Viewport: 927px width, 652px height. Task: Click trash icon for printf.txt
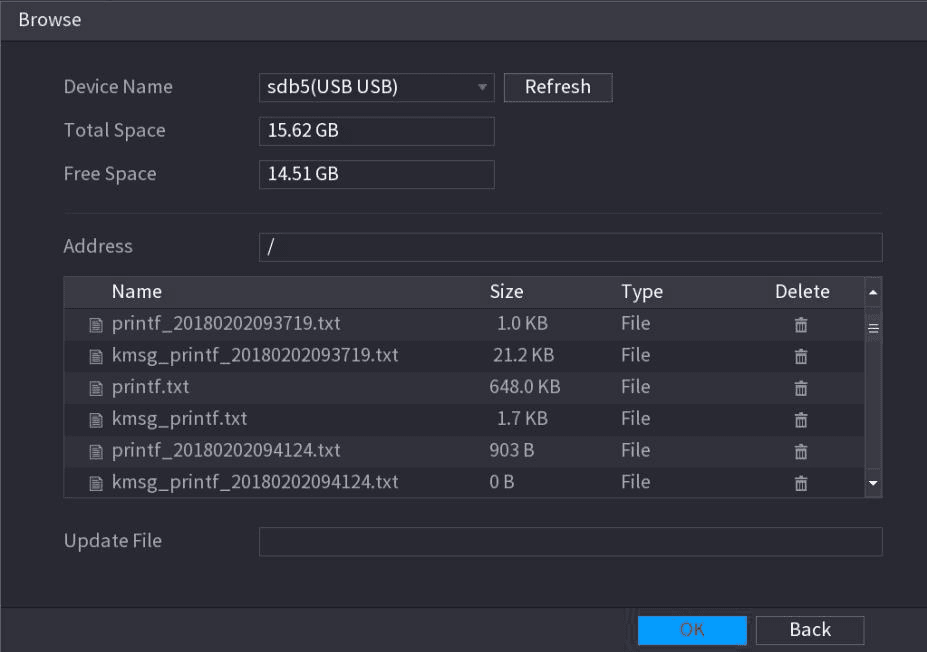(800, 388)
